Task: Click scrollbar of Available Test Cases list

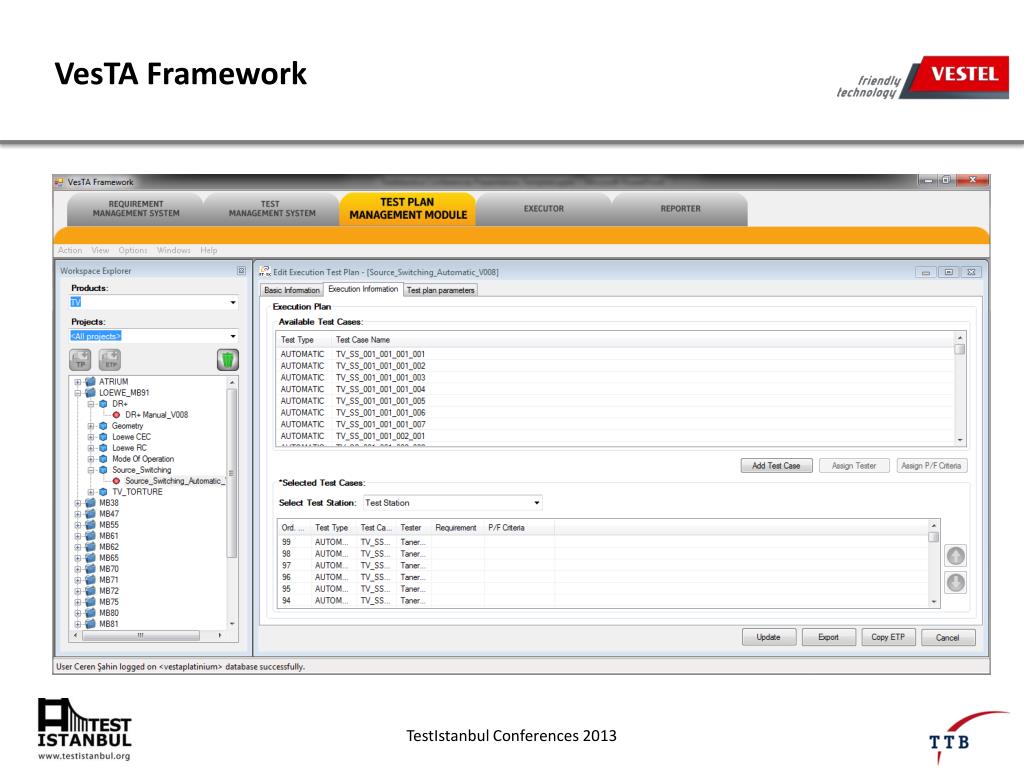Action: [960, 389]
